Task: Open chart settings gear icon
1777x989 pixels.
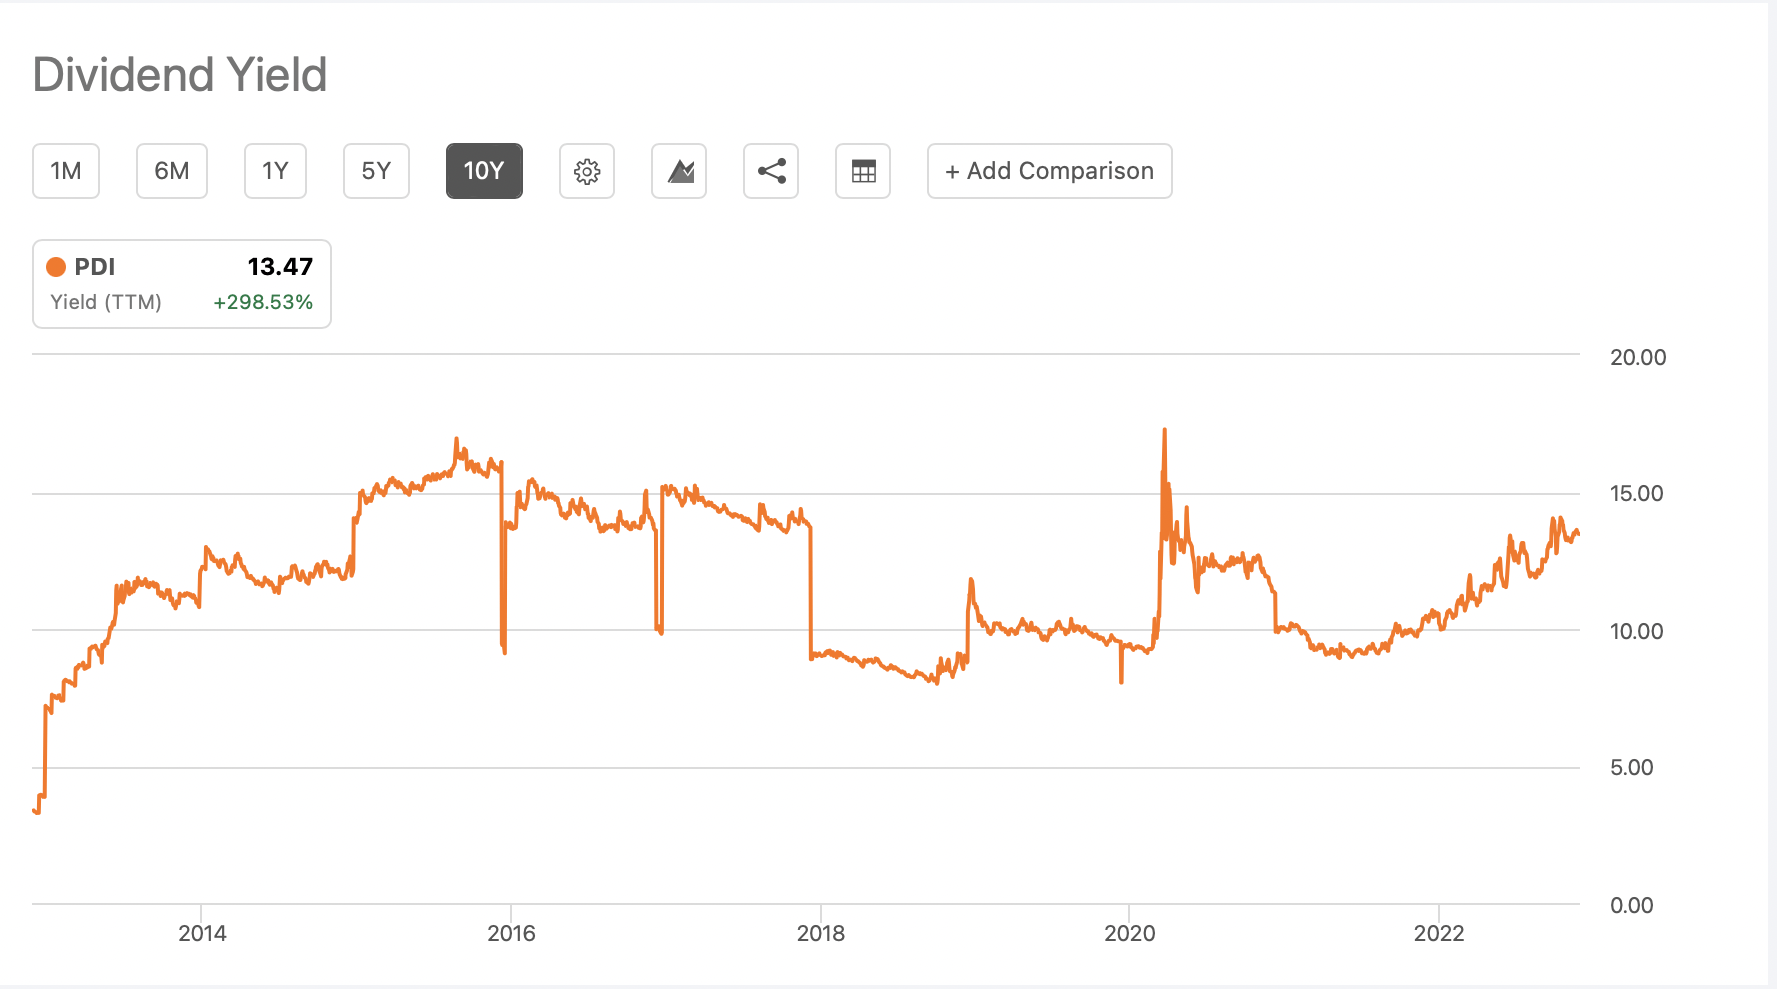Action: (587, 171)
